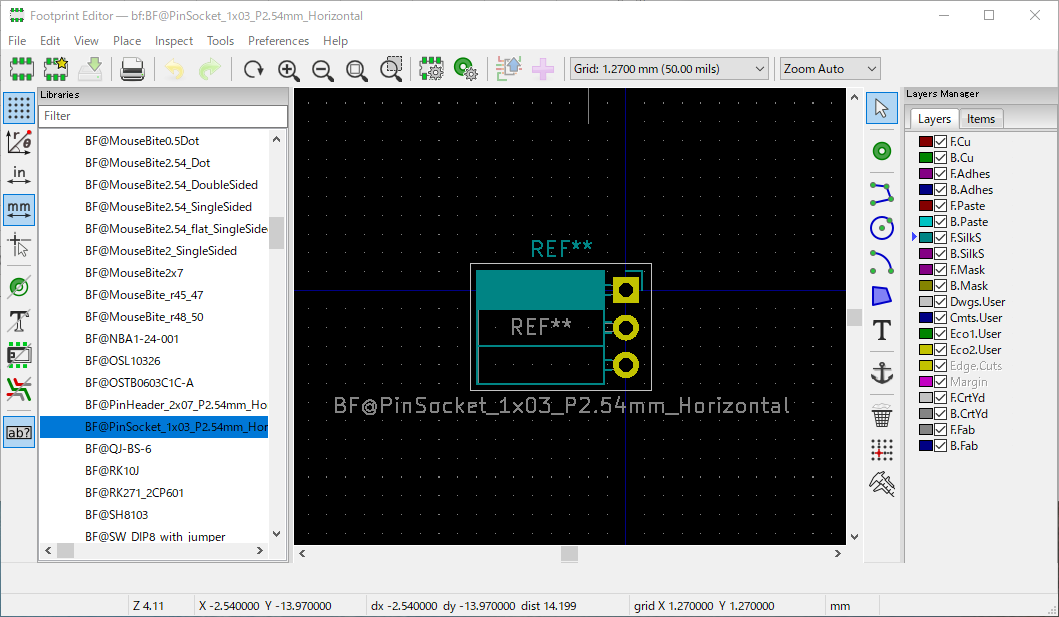Screen dimensions: 1059x617
Task: Toggle the footprint tree ab? icon
Action: tap(19, 433)
